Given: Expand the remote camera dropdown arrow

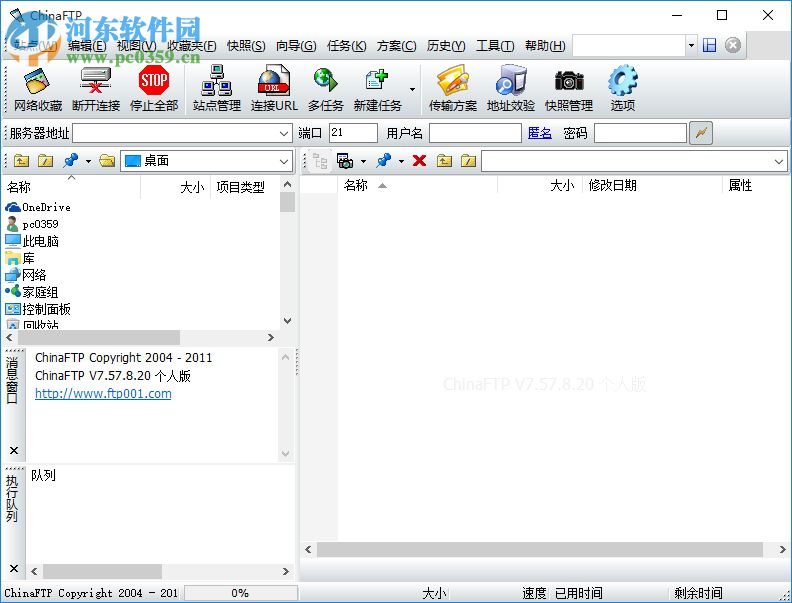Looking at the screenshot, I should (x=363, y=162).
